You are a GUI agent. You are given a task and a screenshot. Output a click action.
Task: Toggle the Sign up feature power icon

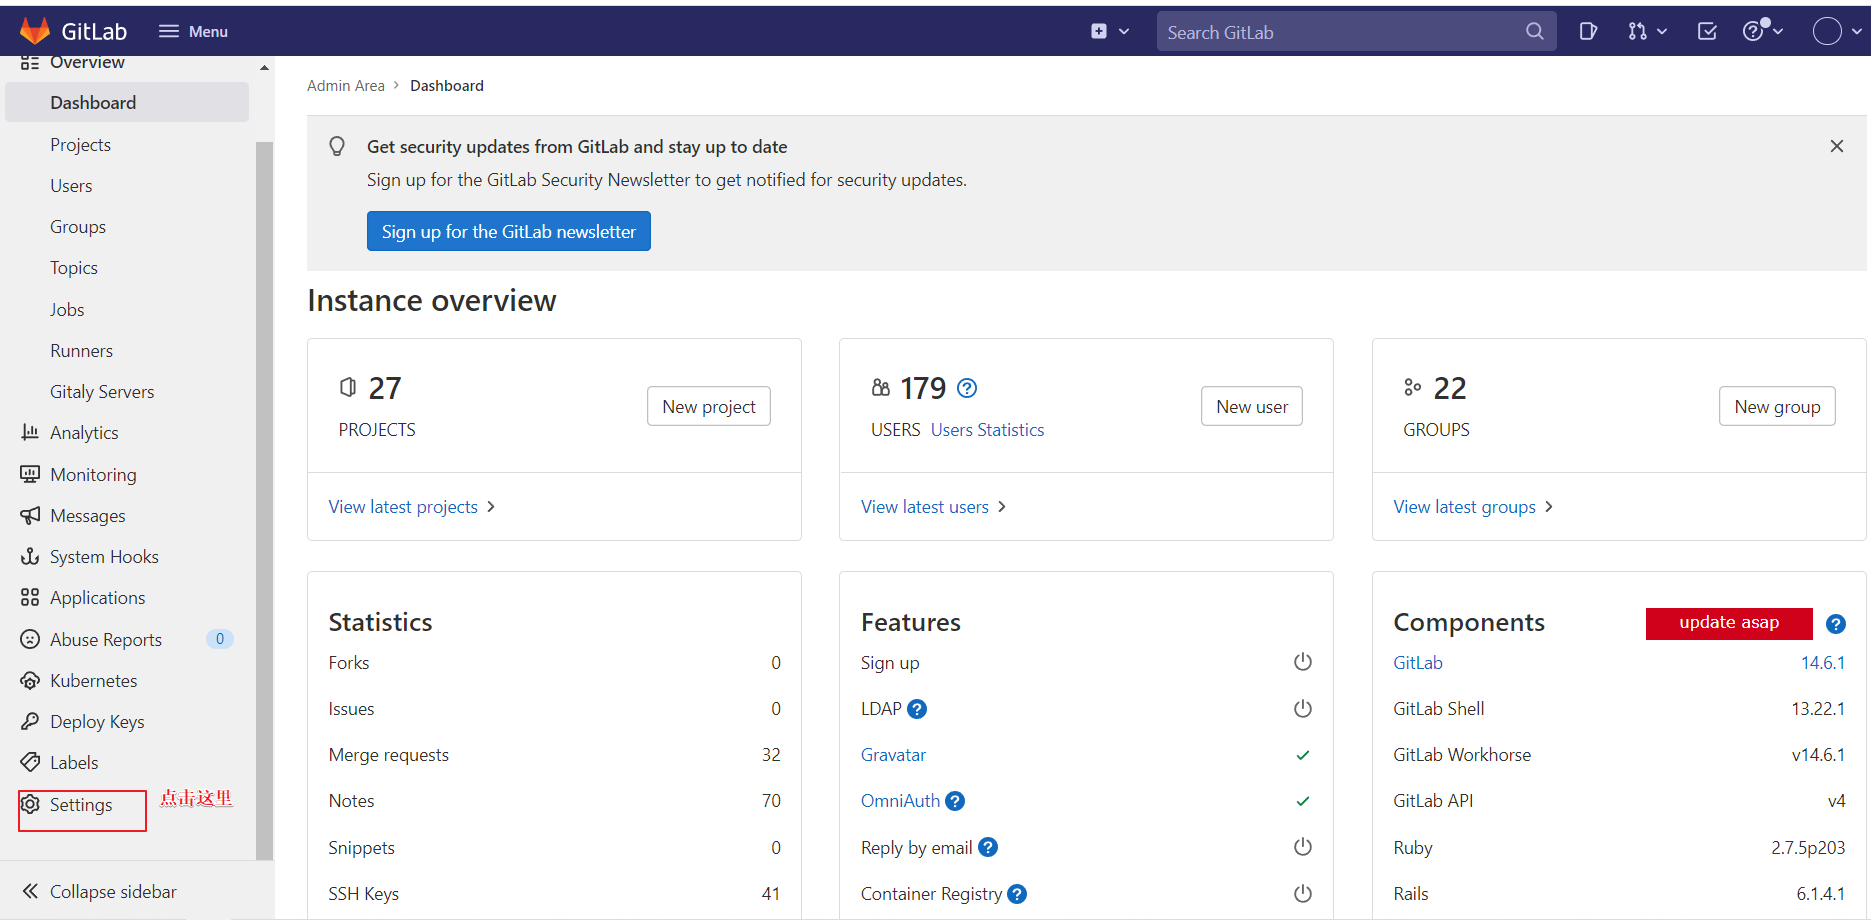click(1302, 662)
